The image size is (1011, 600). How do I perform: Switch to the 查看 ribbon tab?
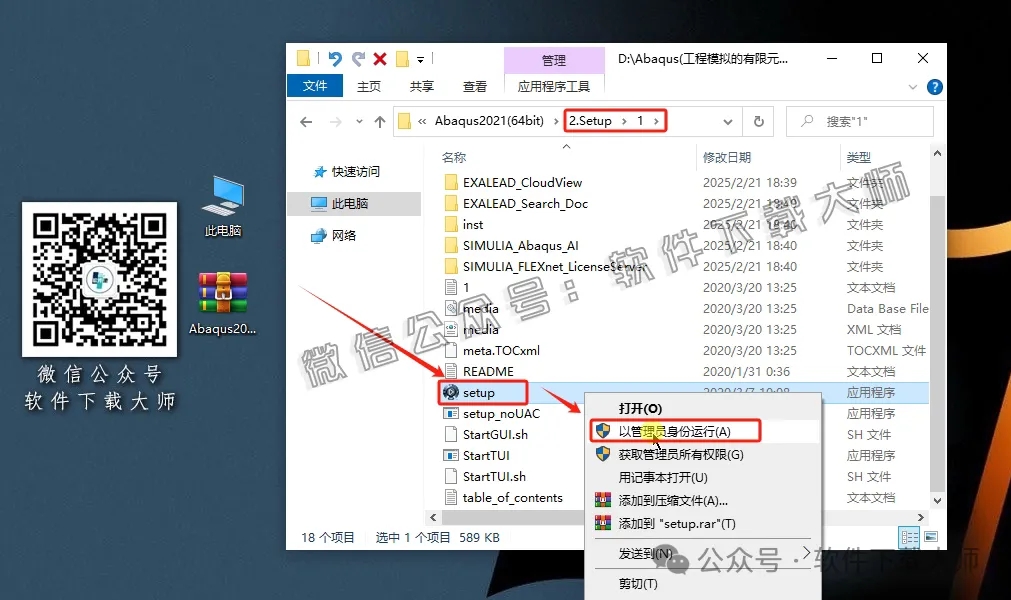[x=474, y=86]
